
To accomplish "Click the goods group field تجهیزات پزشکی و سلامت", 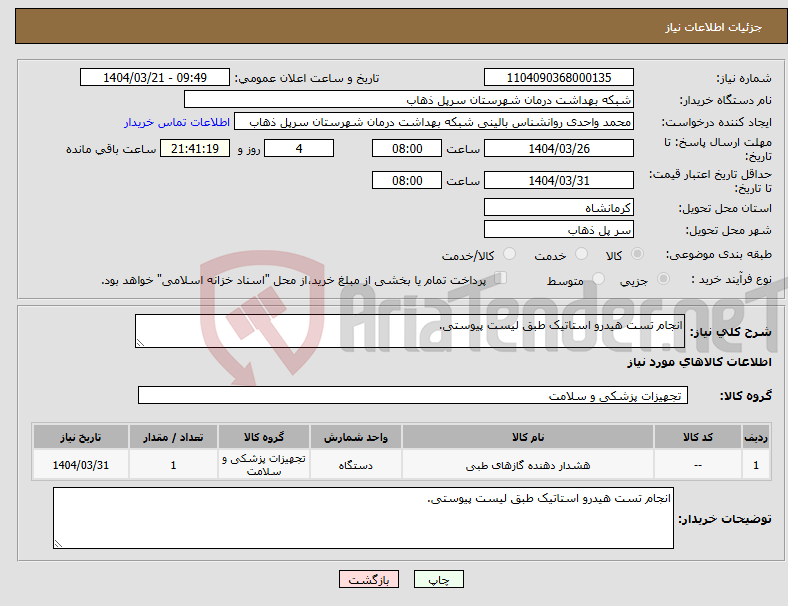I will coord(413,395).
